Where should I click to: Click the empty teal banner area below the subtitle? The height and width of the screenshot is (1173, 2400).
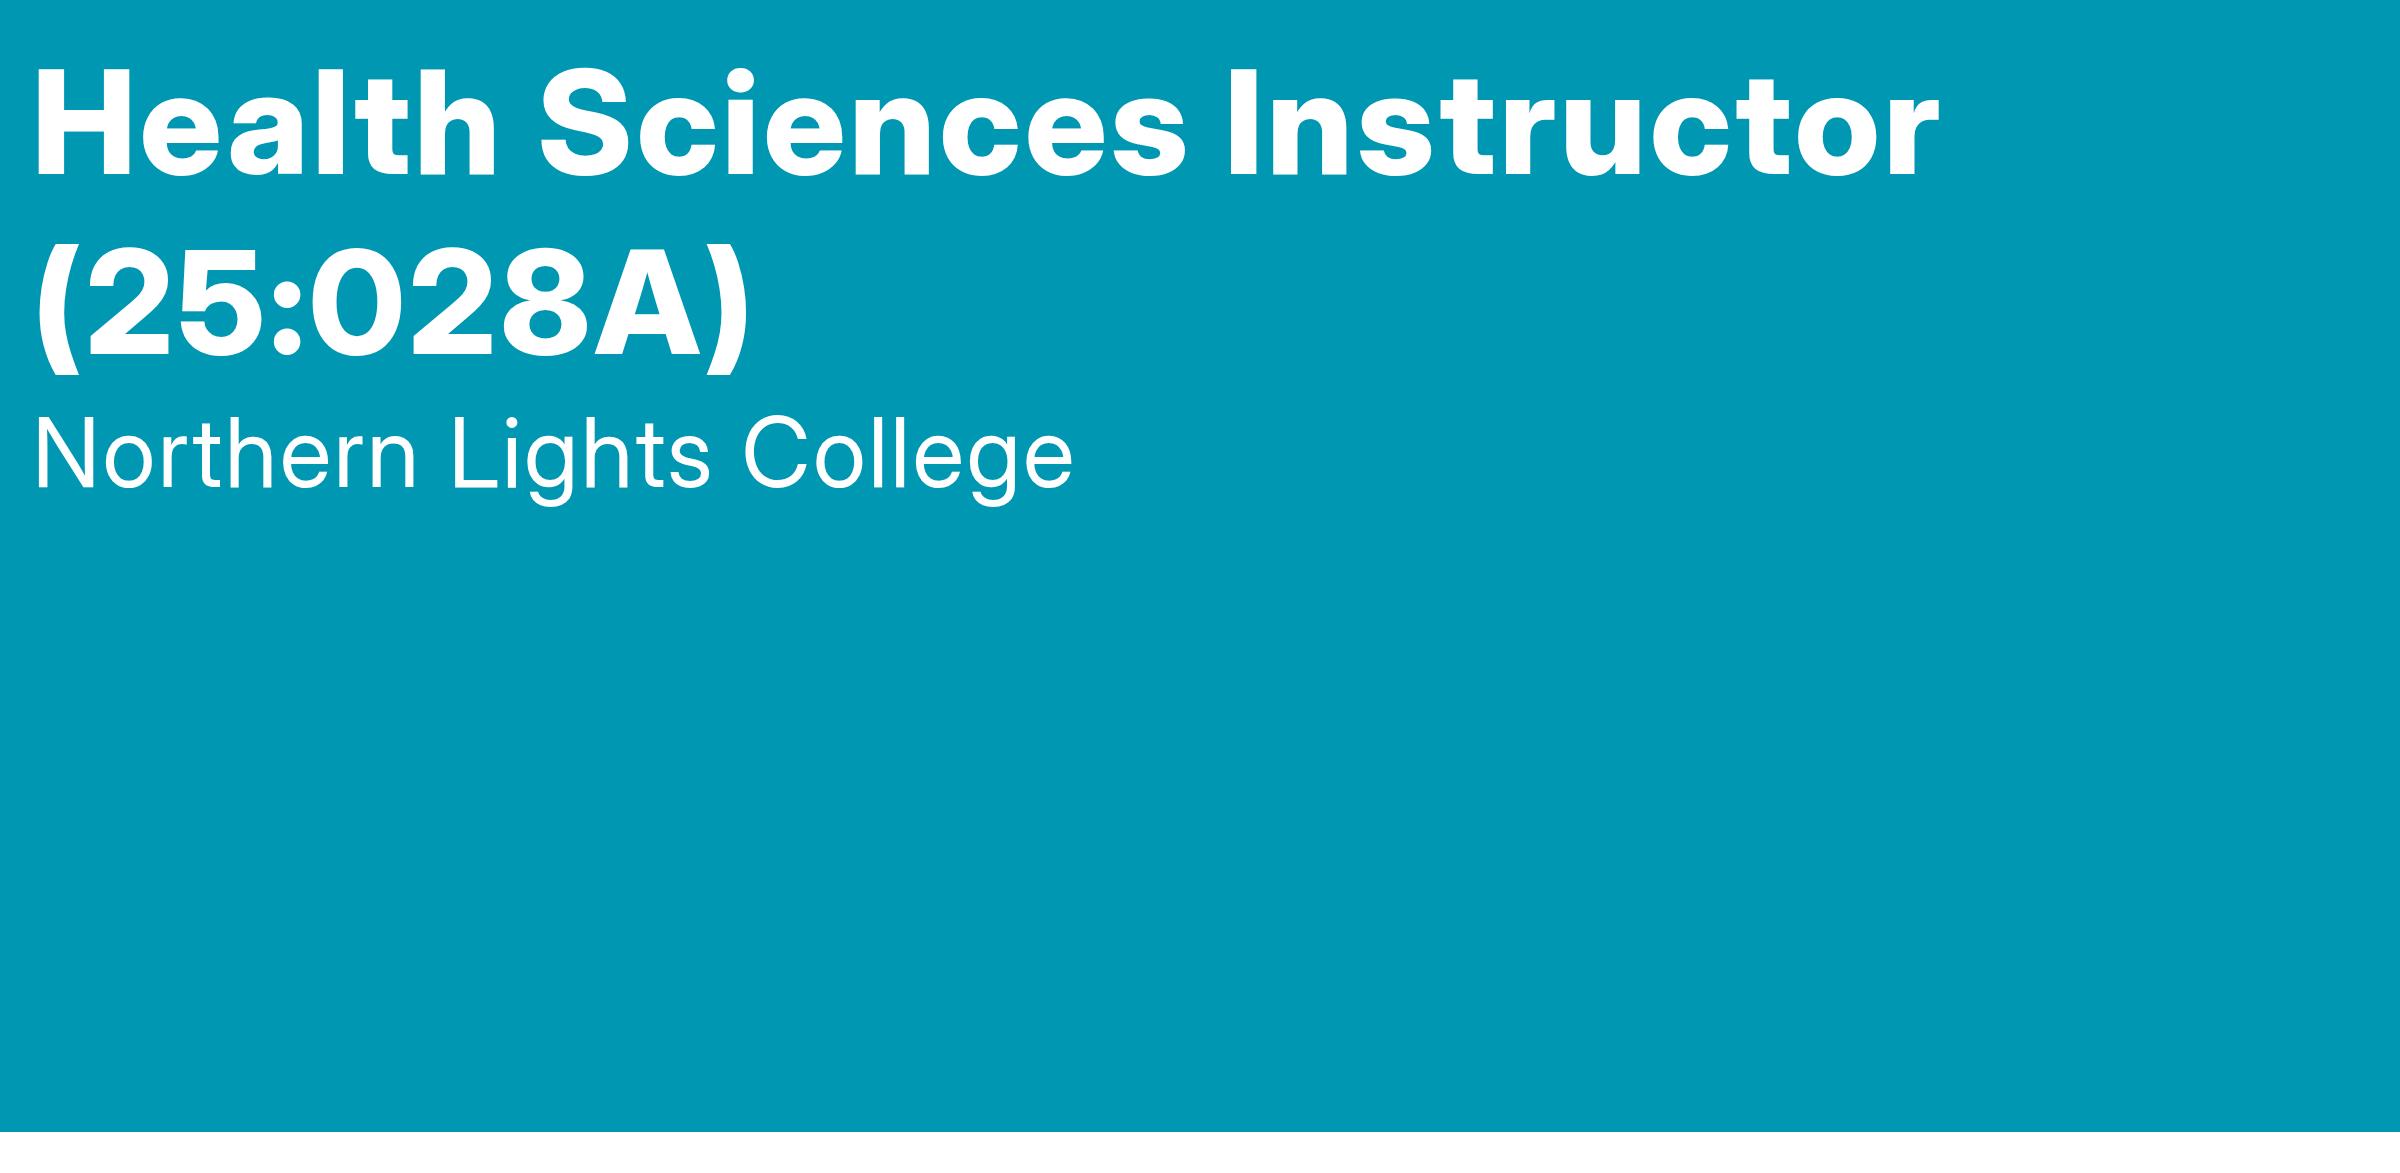click(1200, 800)
